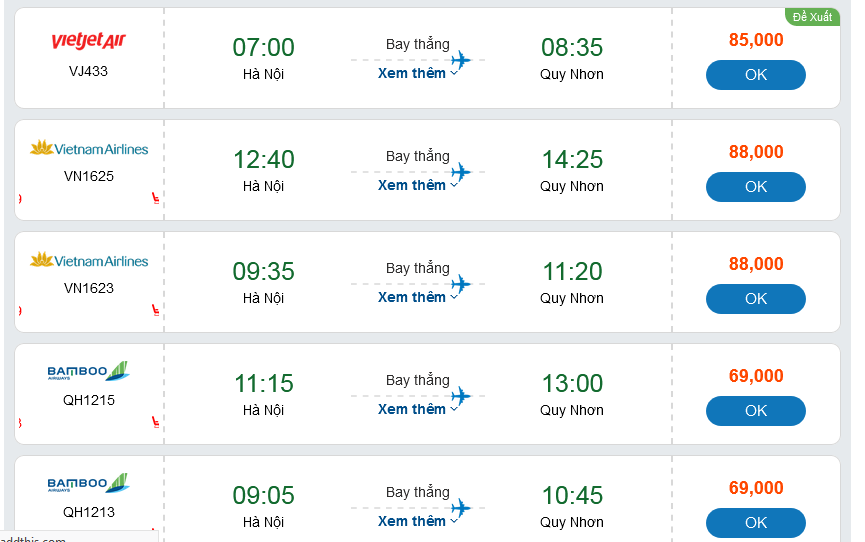Screen dimensions: 865x542
Task: Expand Xem thêm details for flight QH1213
Action: tap(417, 521)
